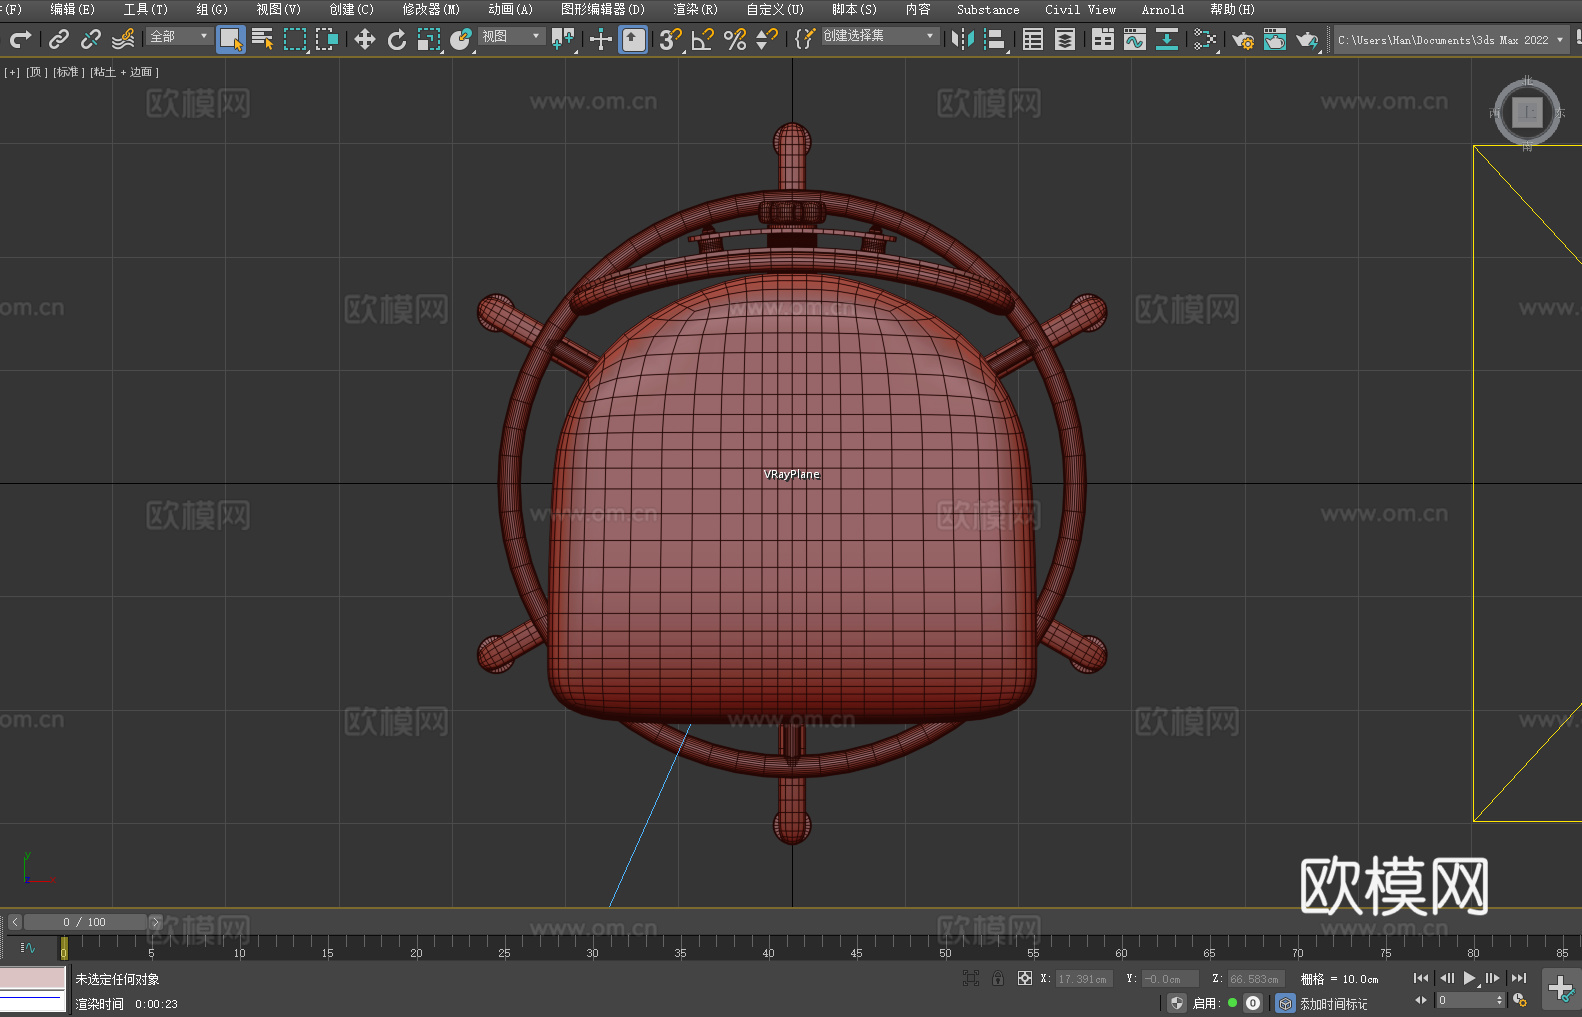Image resolution: width=1582 pixels, height=1017 pixels.
Task: Step time slider back with left arrow
Action: pyautogui.click(x=15, y=922)
